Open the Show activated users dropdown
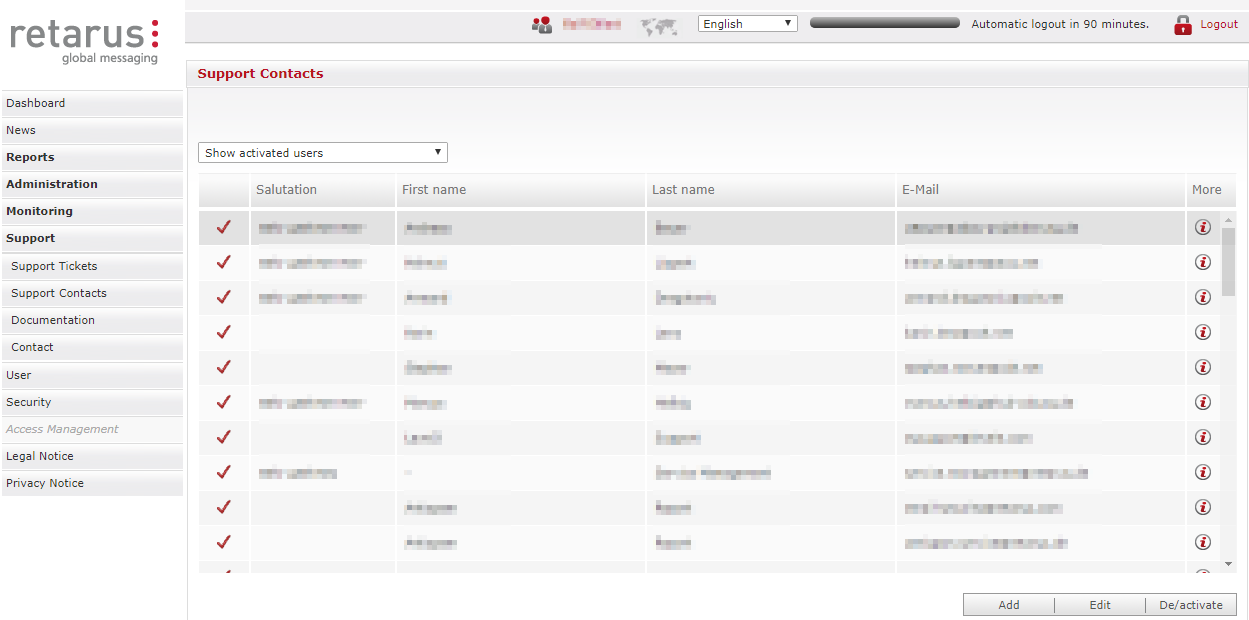This screenshot has height=620, width=1249. pyautogui.click(x=323, y=153)
